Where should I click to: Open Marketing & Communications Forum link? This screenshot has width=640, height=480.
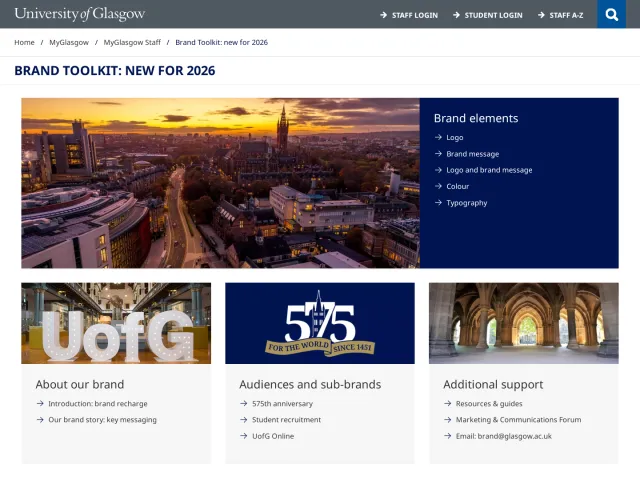[518, 420]
